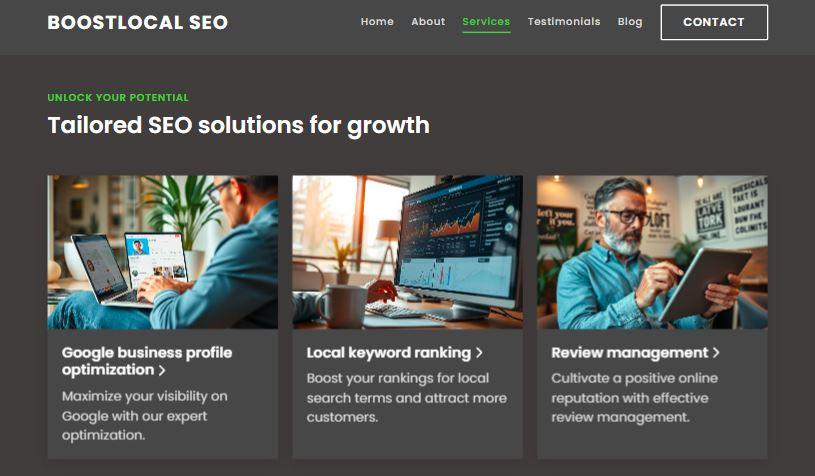The image size is (815, 476).
Task: Click the chevron beside Review management
Action: tap(716, 353)
